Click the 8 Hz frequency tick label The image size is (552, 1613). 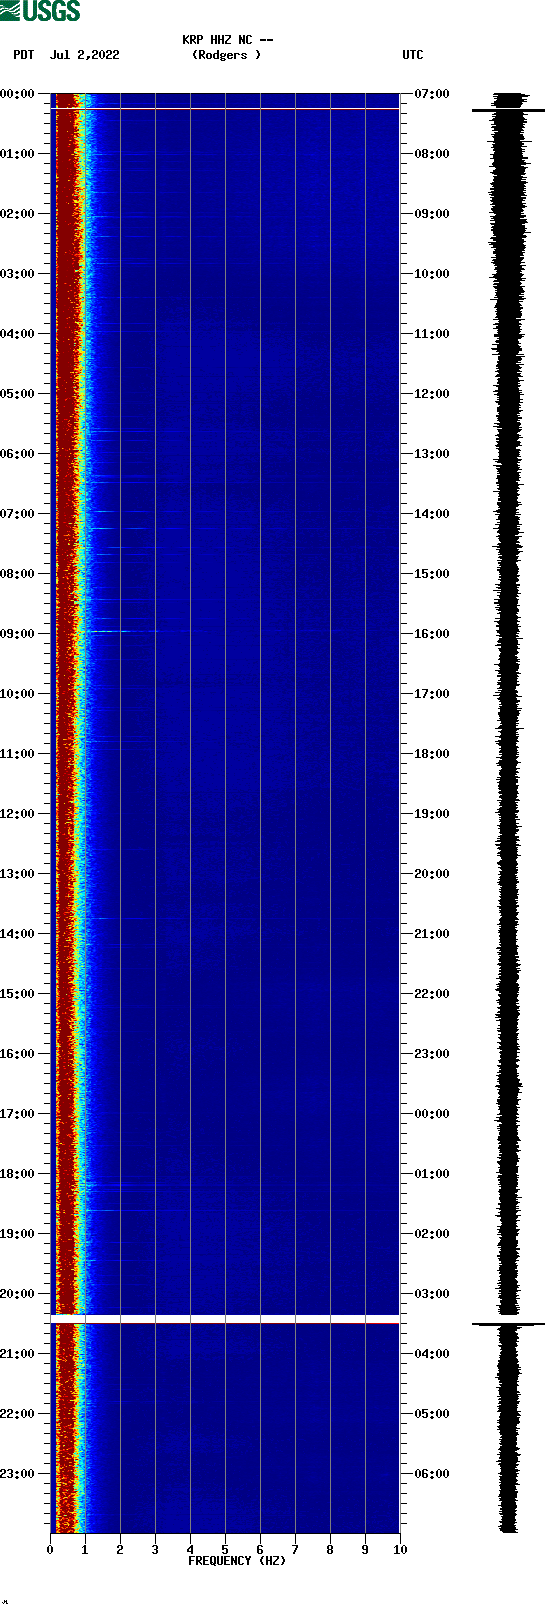pos(330,1550)
